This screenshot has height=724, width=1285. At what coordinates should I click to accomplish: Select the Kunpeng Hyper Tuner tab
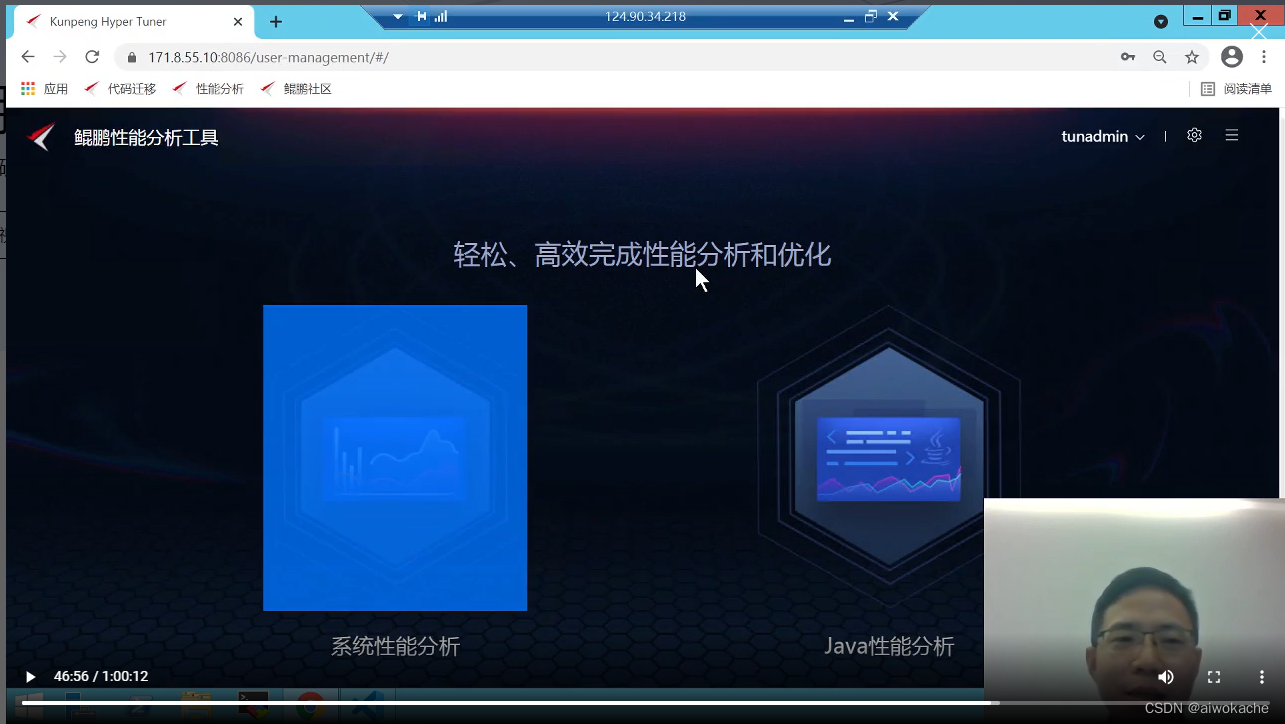(x=132, y=22)
